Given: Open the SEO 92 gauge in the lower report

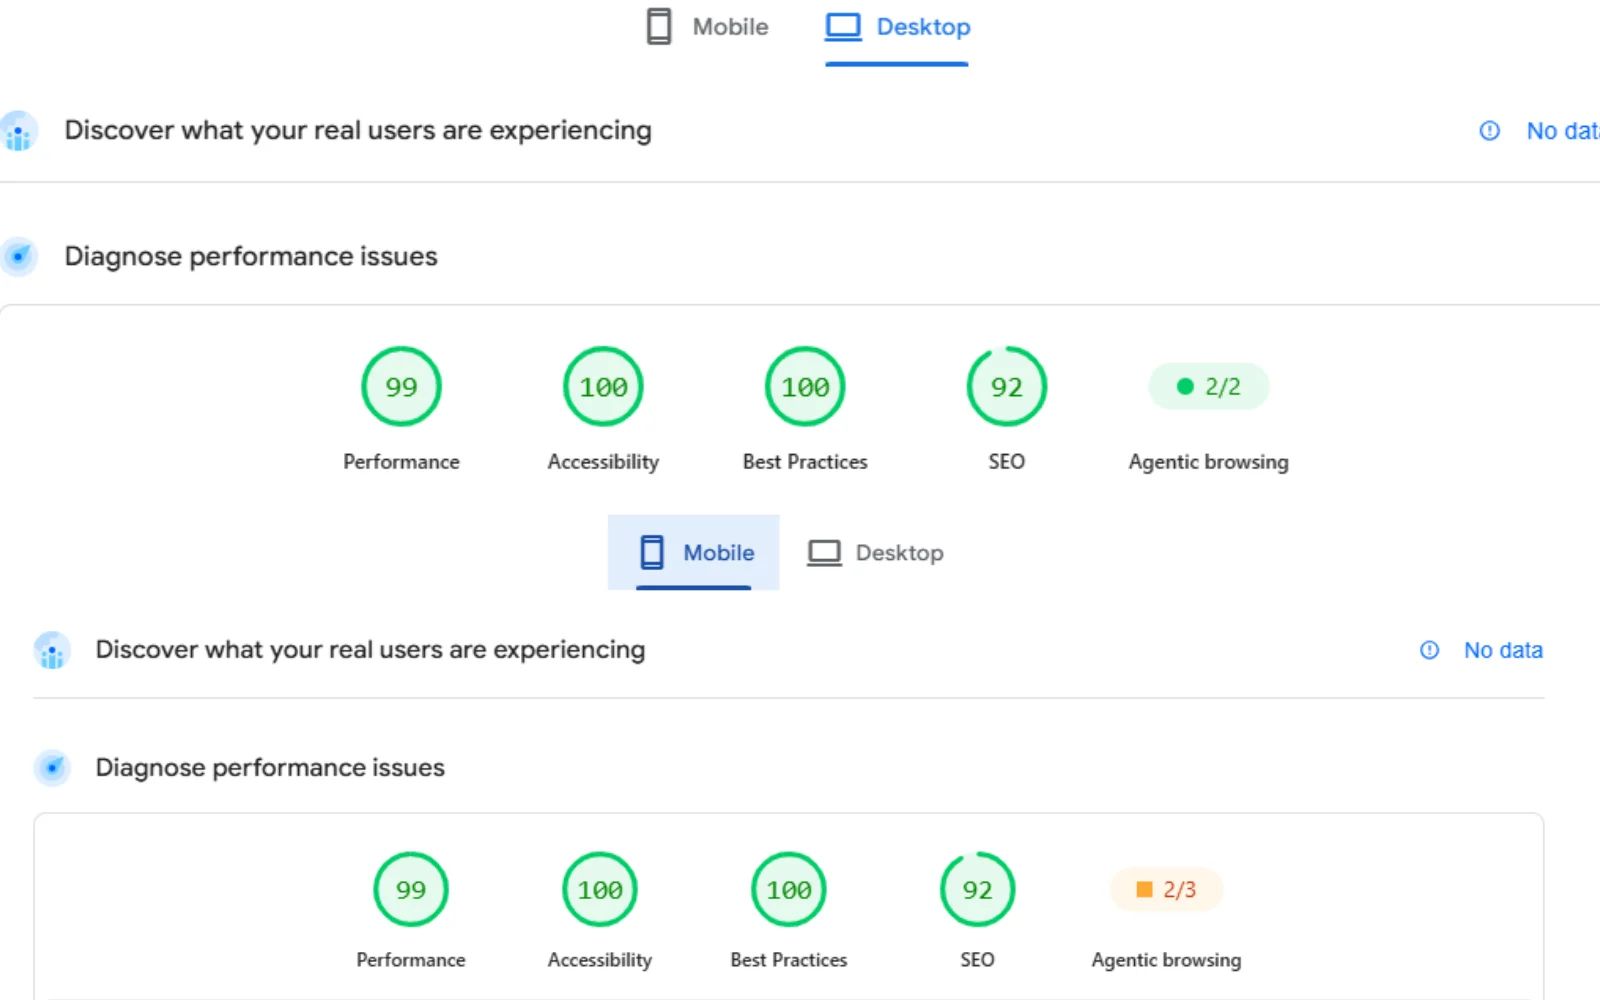Looking at the screenshot, I should click(978, 889).
